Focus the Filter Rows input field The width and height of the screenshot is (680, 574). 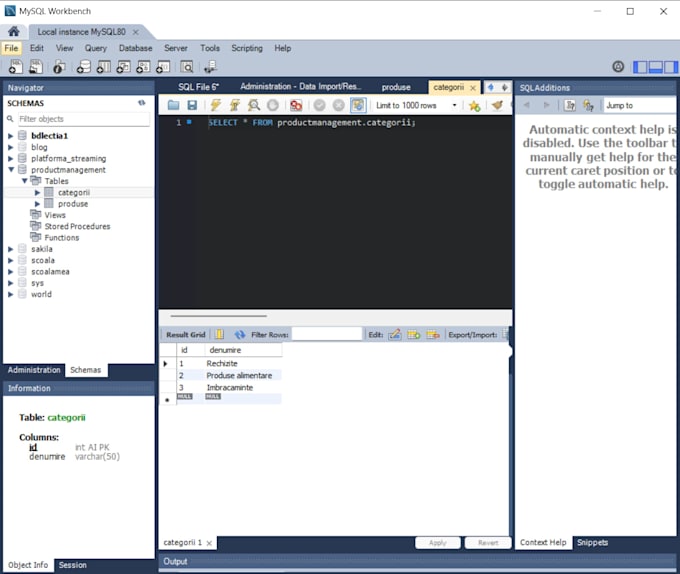click(x=327, y=334)
